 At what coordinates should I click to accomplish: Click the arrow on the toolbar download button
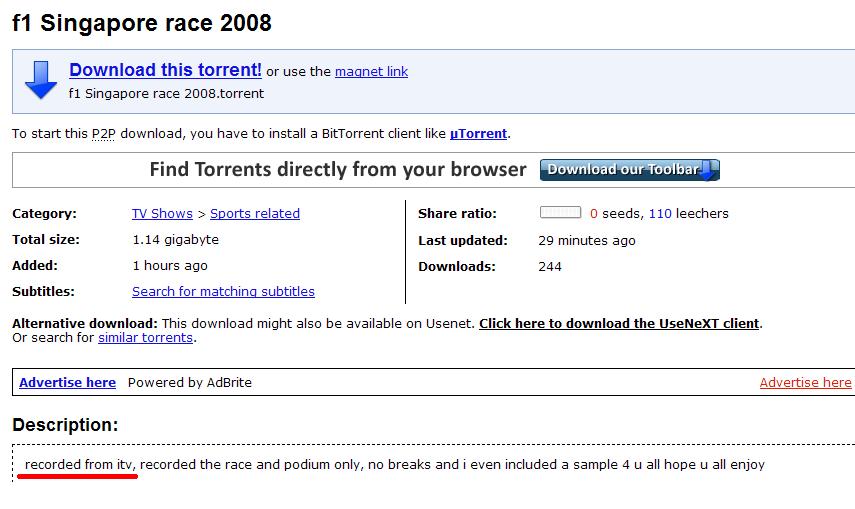709,170
